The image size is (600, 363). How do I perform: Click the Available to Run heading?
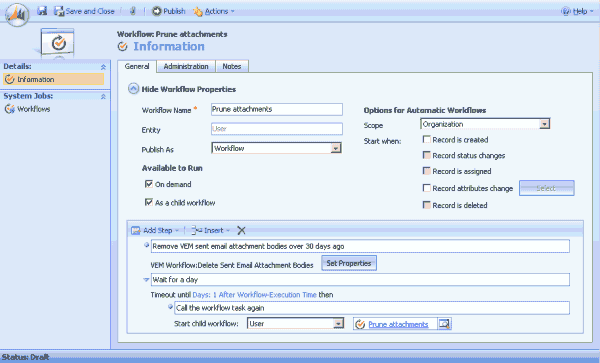[x=172, y=168]
